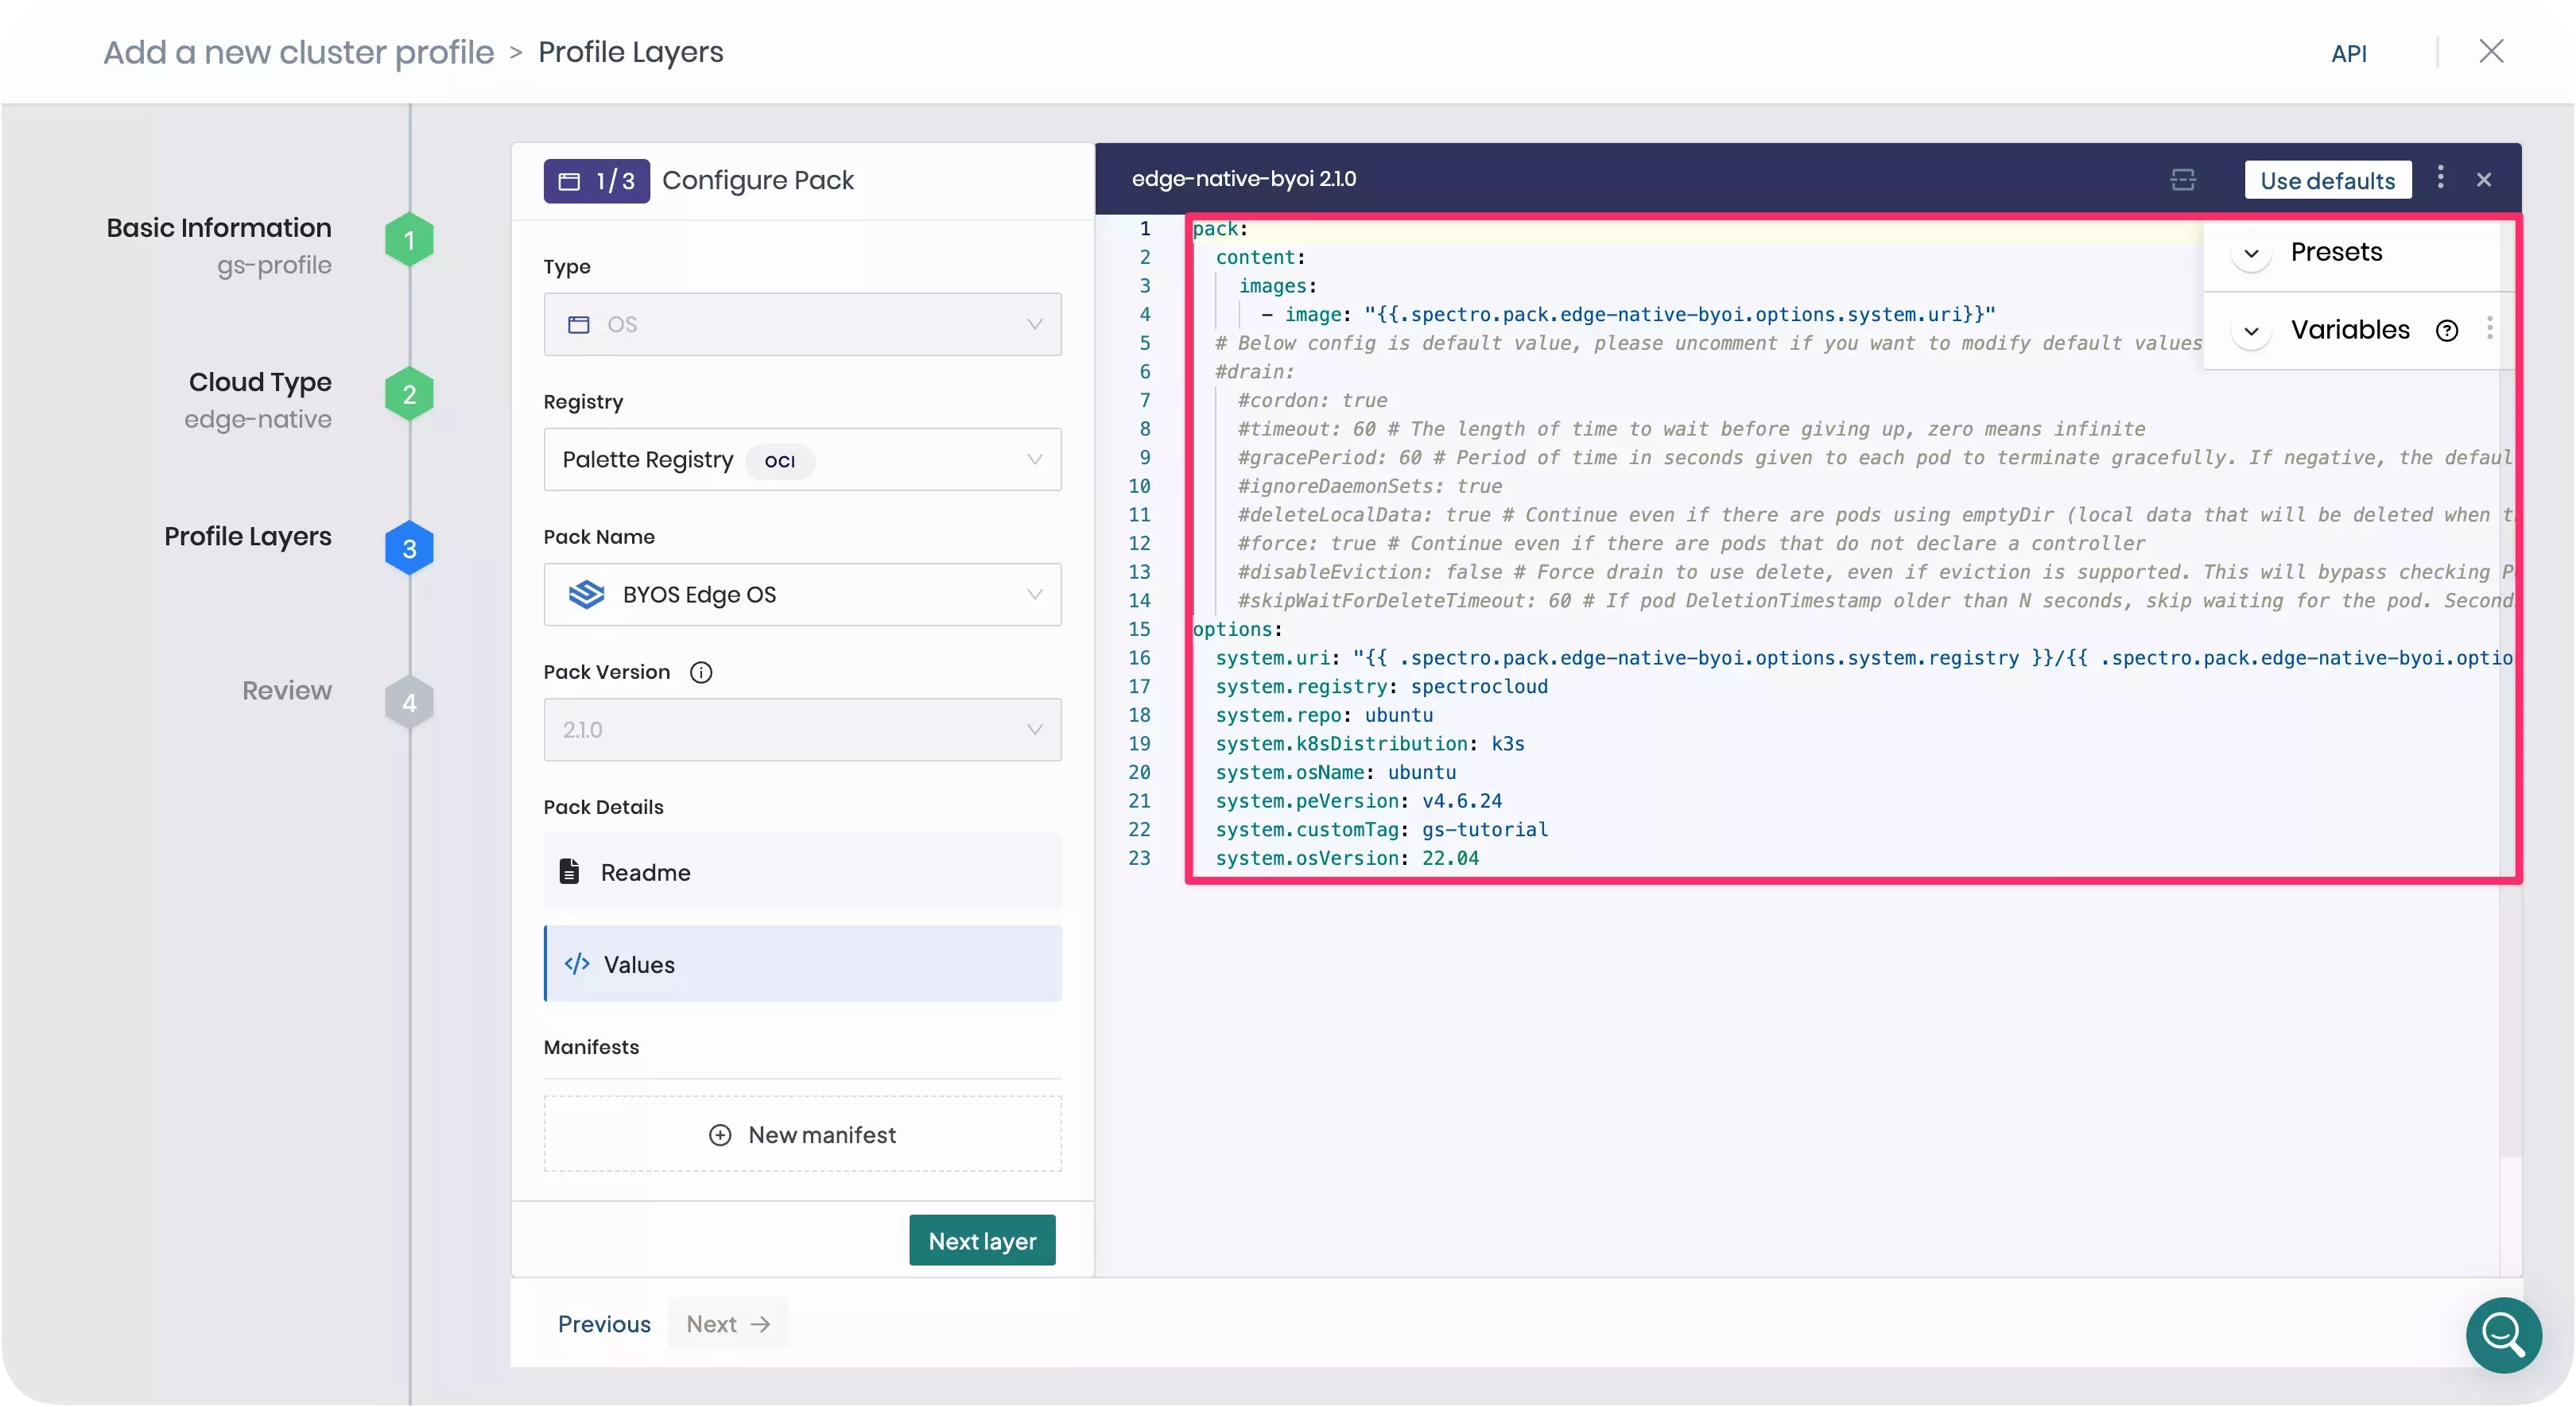
Task: Open the API view
Action: click(2351, 53)
